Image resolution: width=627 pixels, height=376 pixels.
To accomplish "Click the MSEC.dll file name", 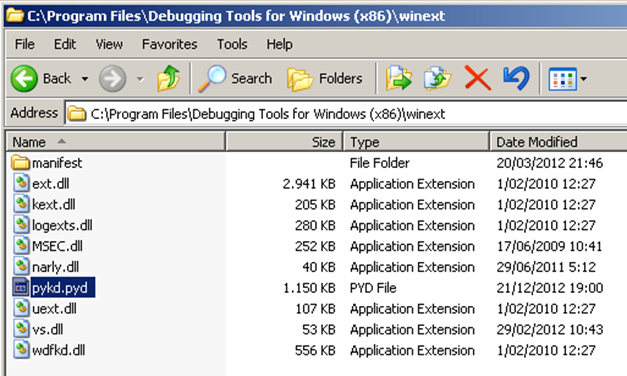I will [57, 246].
